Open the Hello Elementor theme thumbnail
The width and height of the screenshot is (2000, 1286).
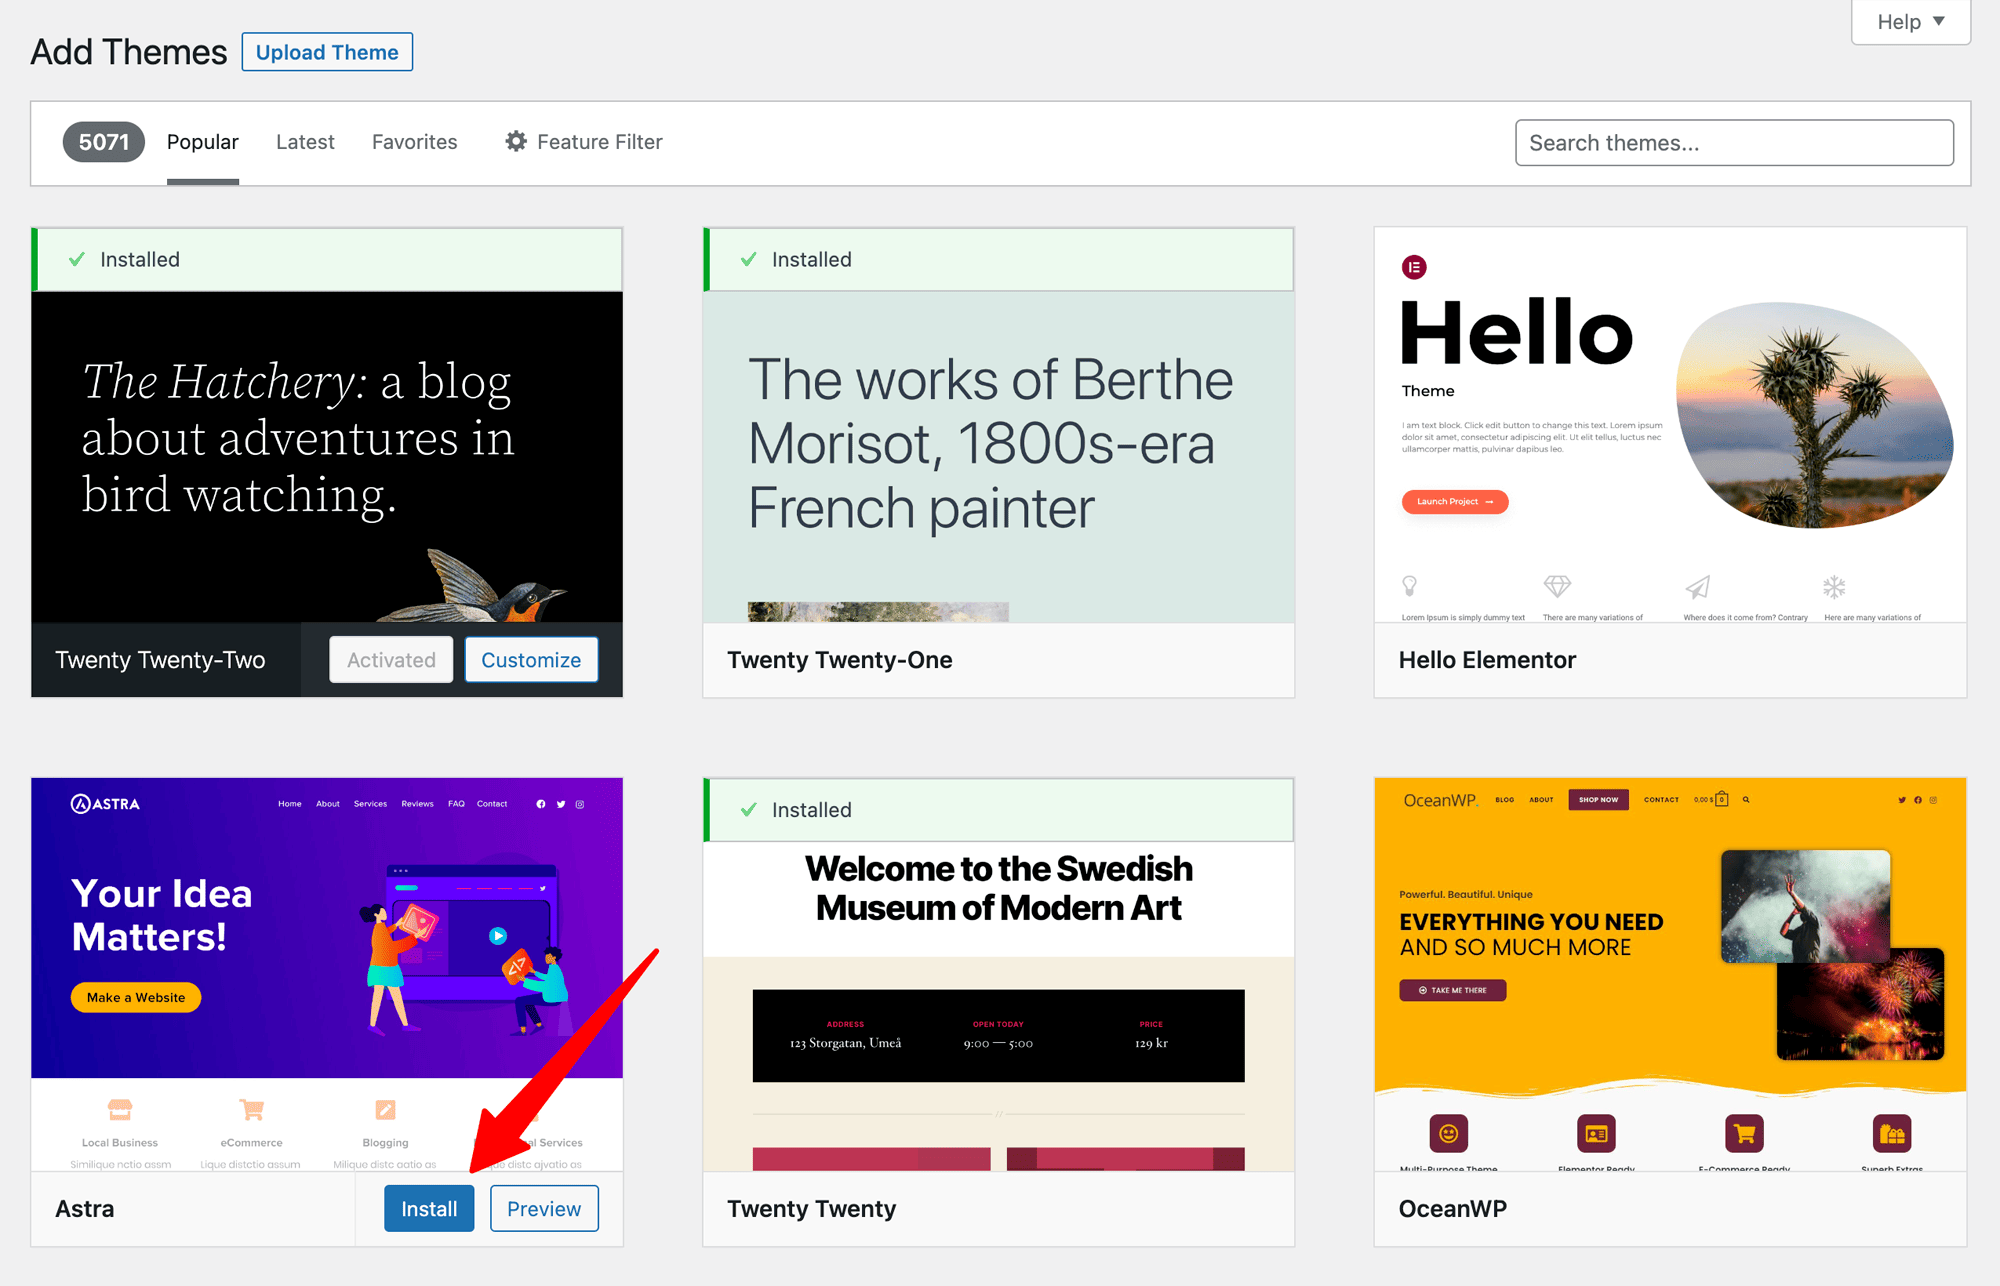pos(1669,425)
